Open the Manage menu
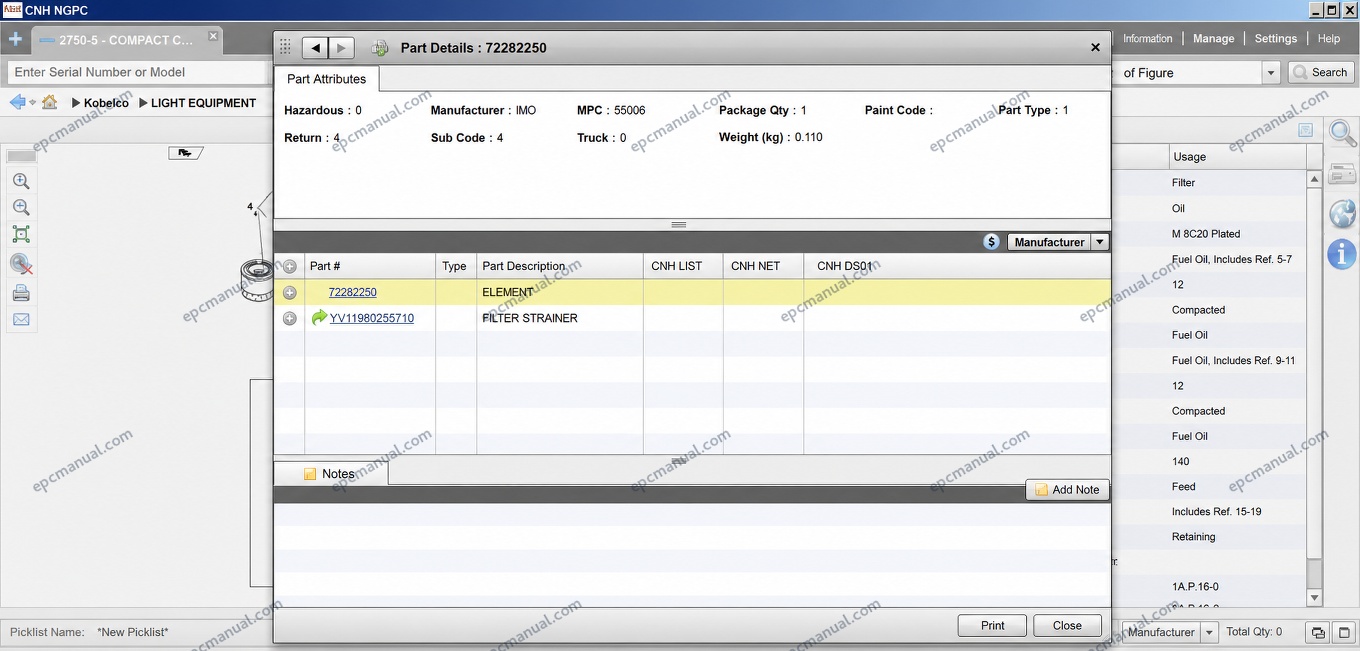Viewport: 1360px width, 651px height. tap(1213, 39)
